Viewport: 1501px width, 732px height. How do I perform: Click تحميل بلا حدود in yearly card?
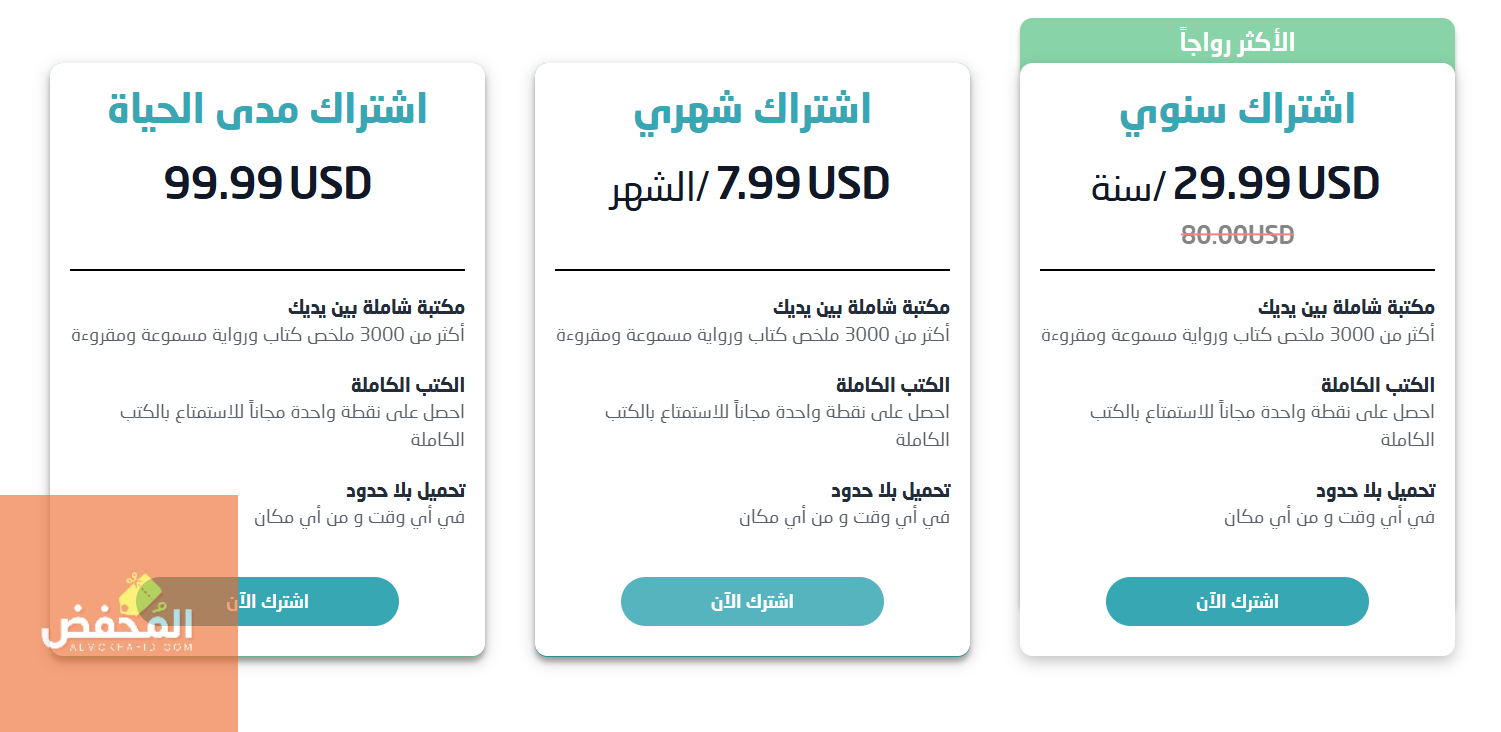pyautogui.click(x=1375, y=491)
